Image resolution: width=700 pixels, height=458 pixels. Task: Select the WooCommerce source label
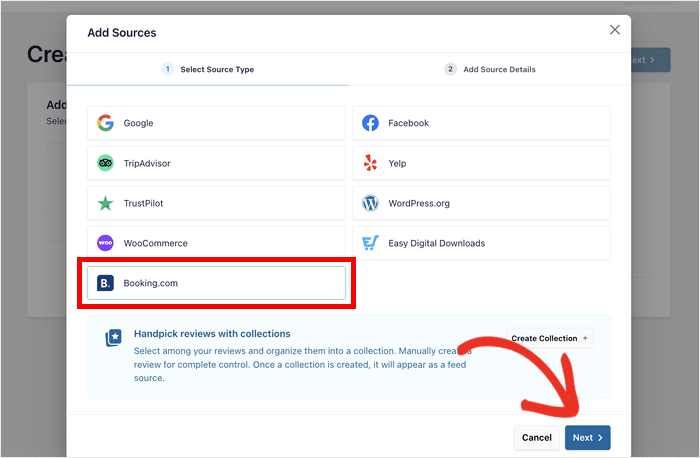155,243
